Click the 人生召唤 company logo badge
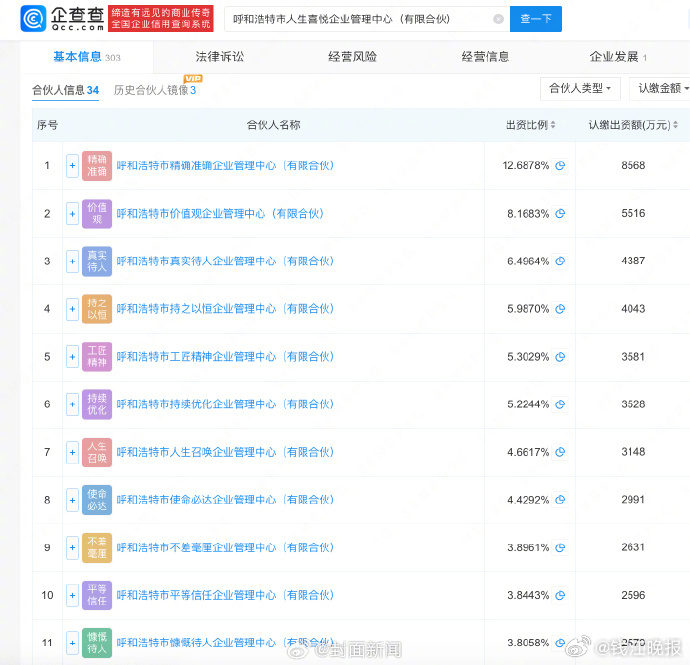 coord(97,452)
